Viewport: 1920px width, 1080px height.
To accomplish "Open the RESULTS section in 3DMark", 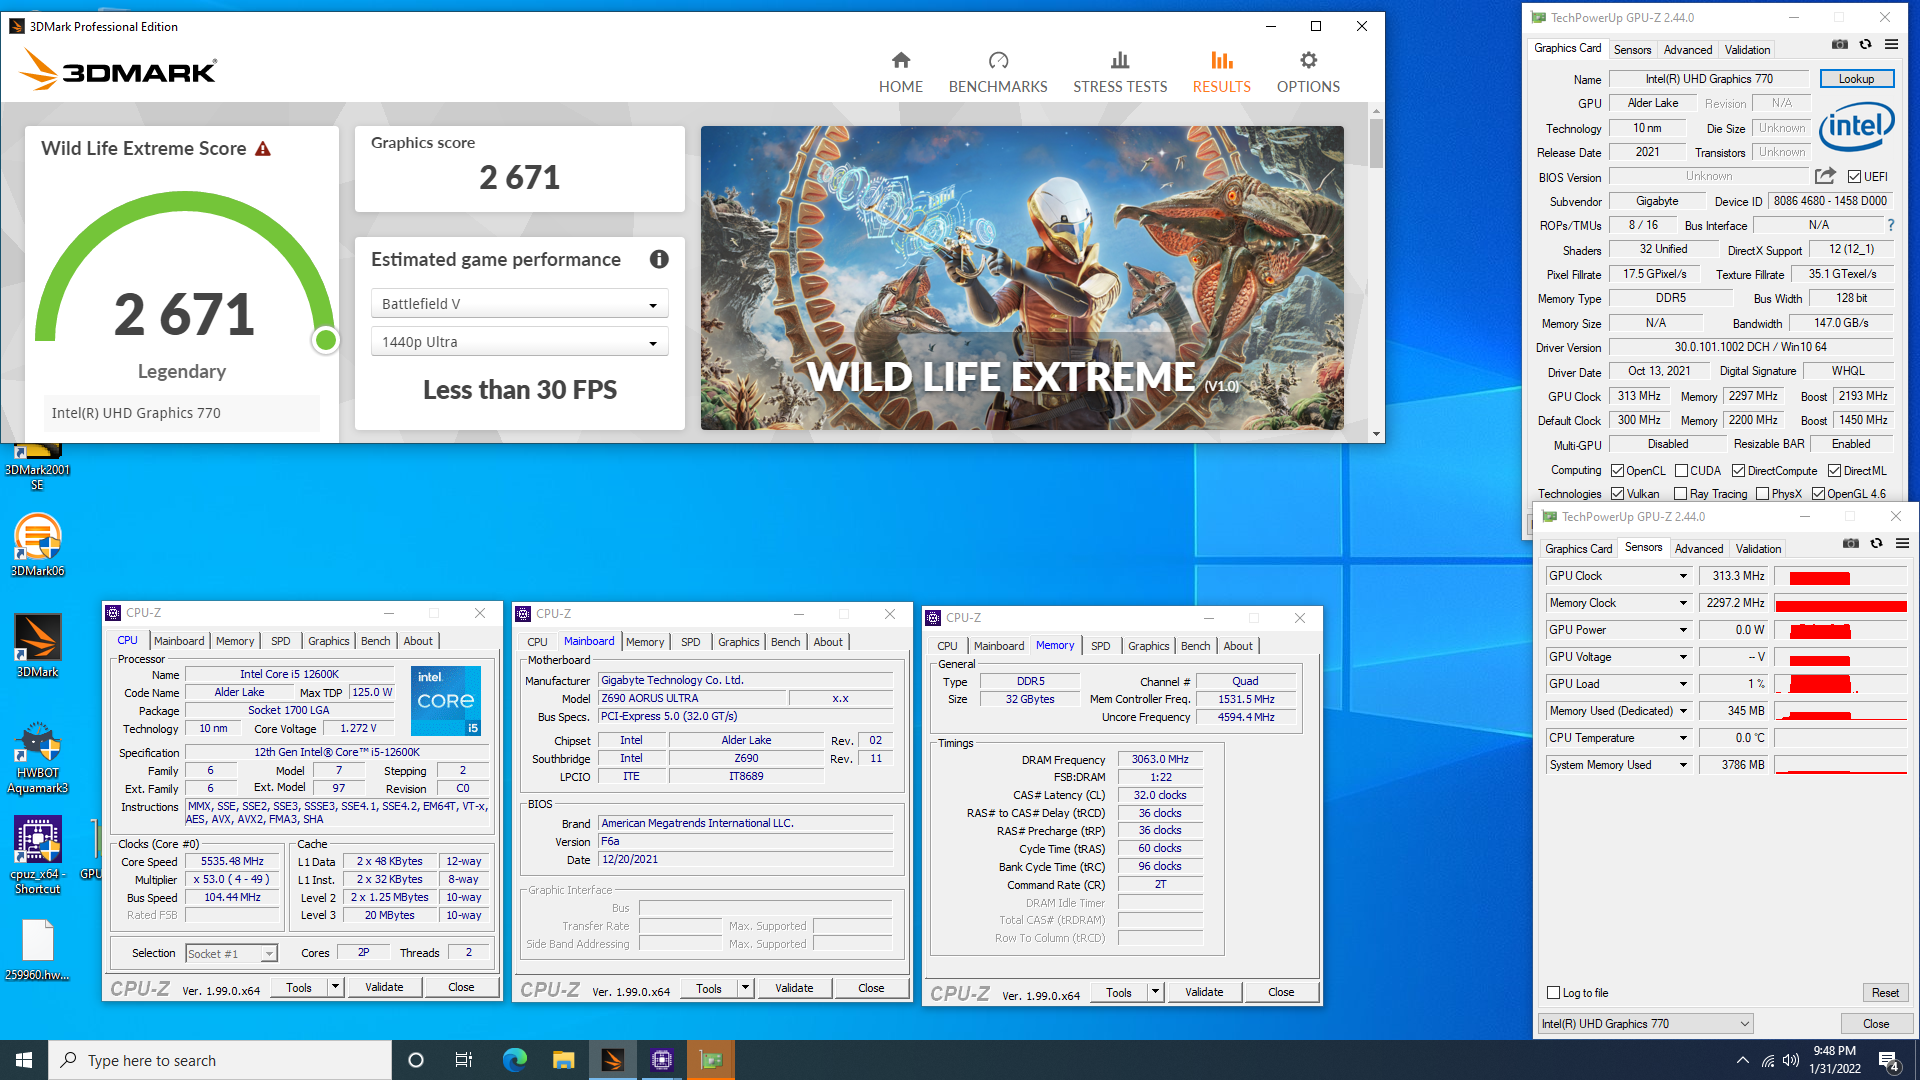I will pyautogui.click(x=1221, y=73).
